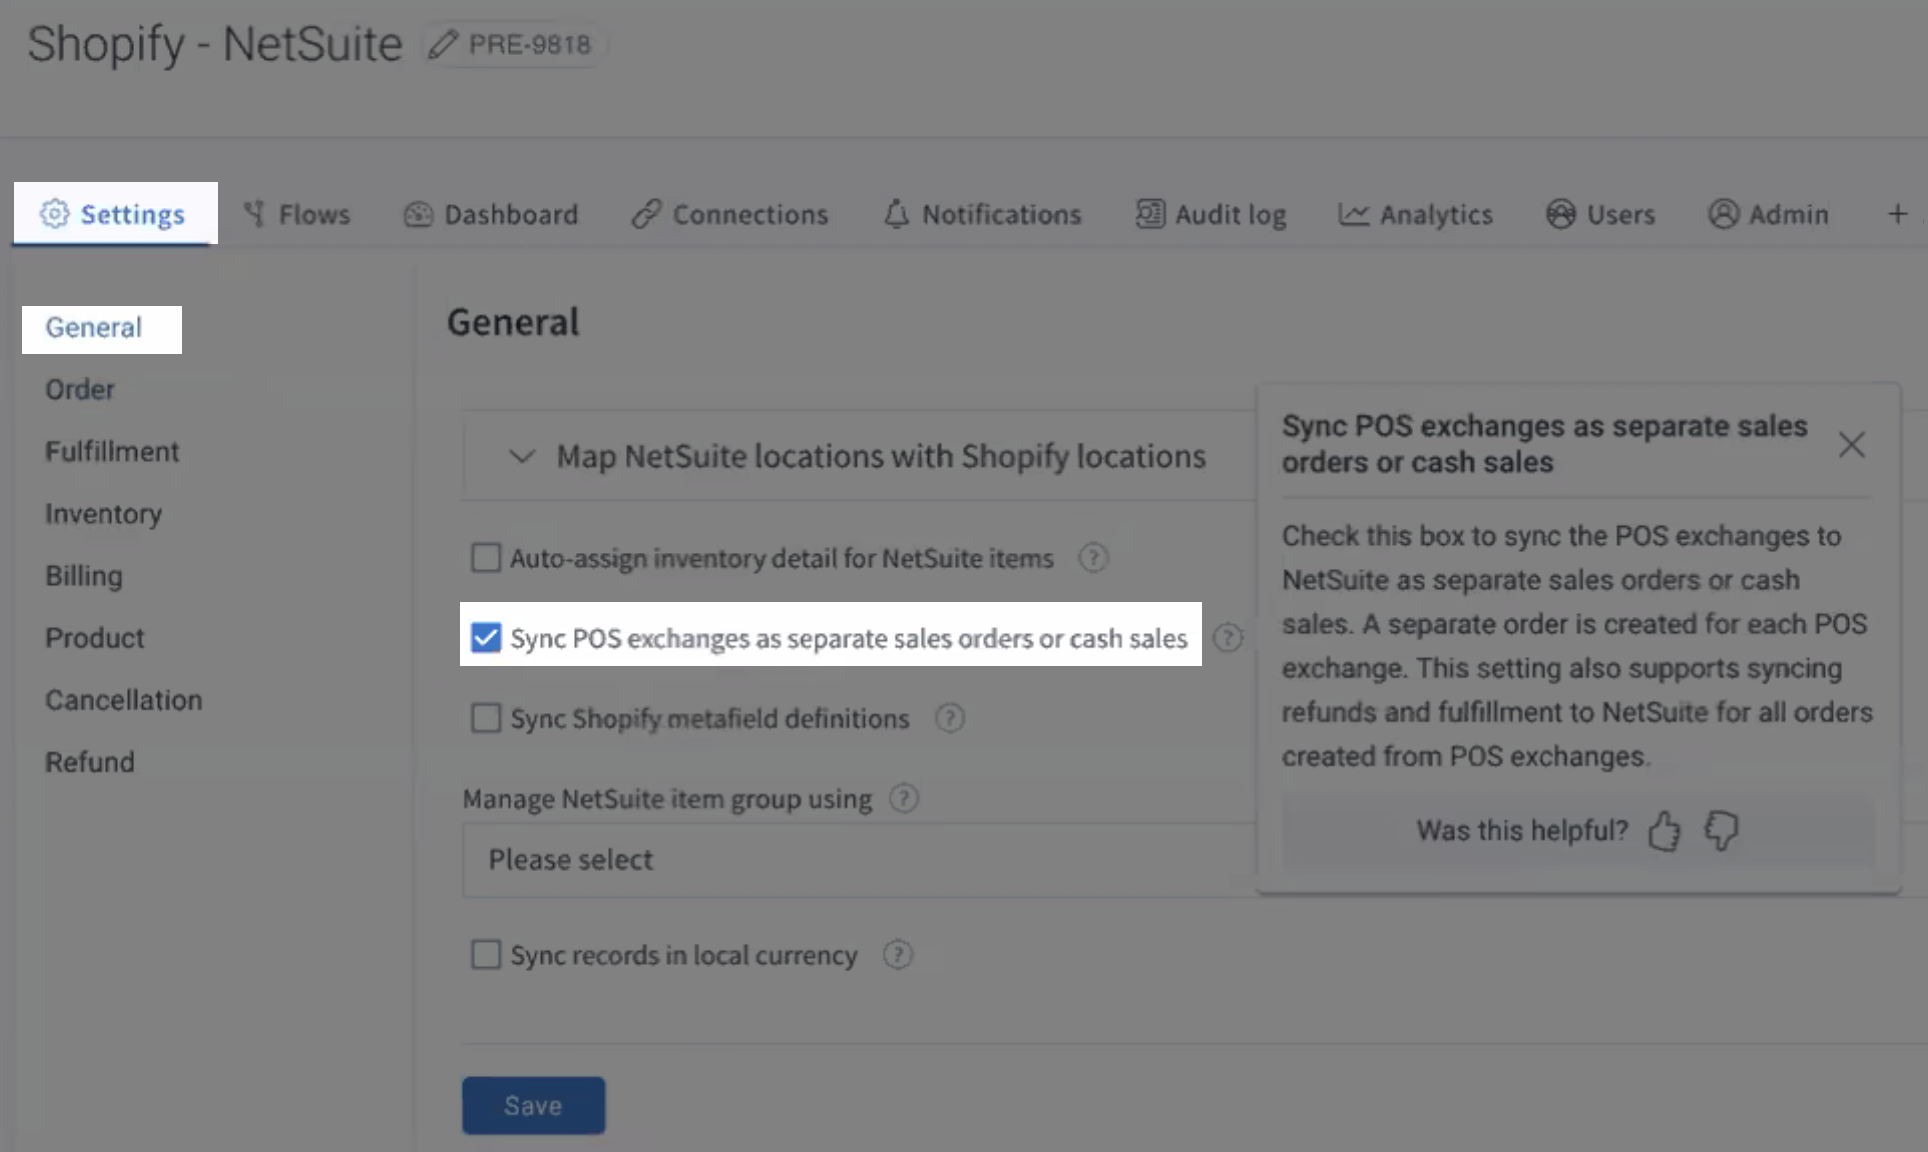Open Cancellation settings section
This screenshot has height=1152, width=1928.
[124, 700]
